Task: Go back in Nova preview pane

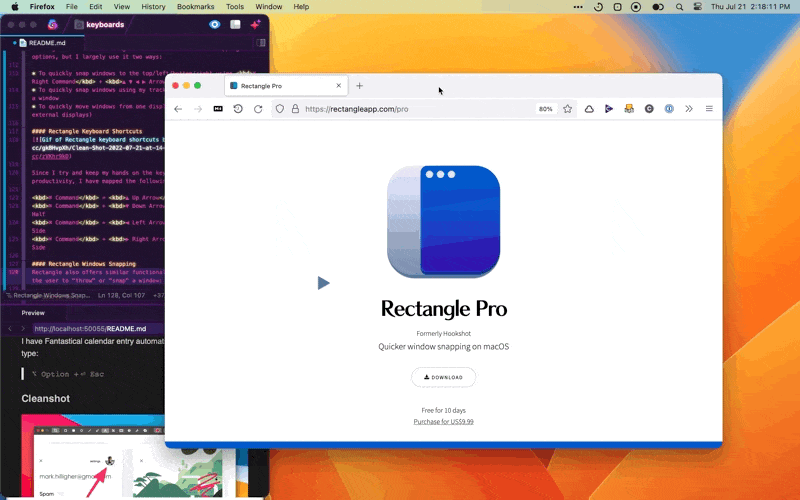Action: click(10, 329)
